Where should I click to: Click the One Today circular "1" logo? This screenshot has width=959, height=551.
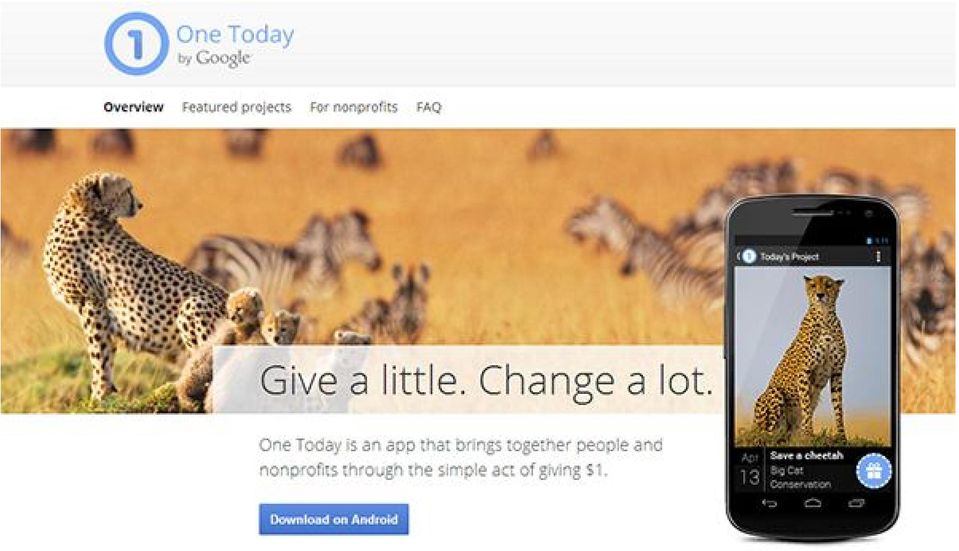pyautogui.click(x=136, y=44)
